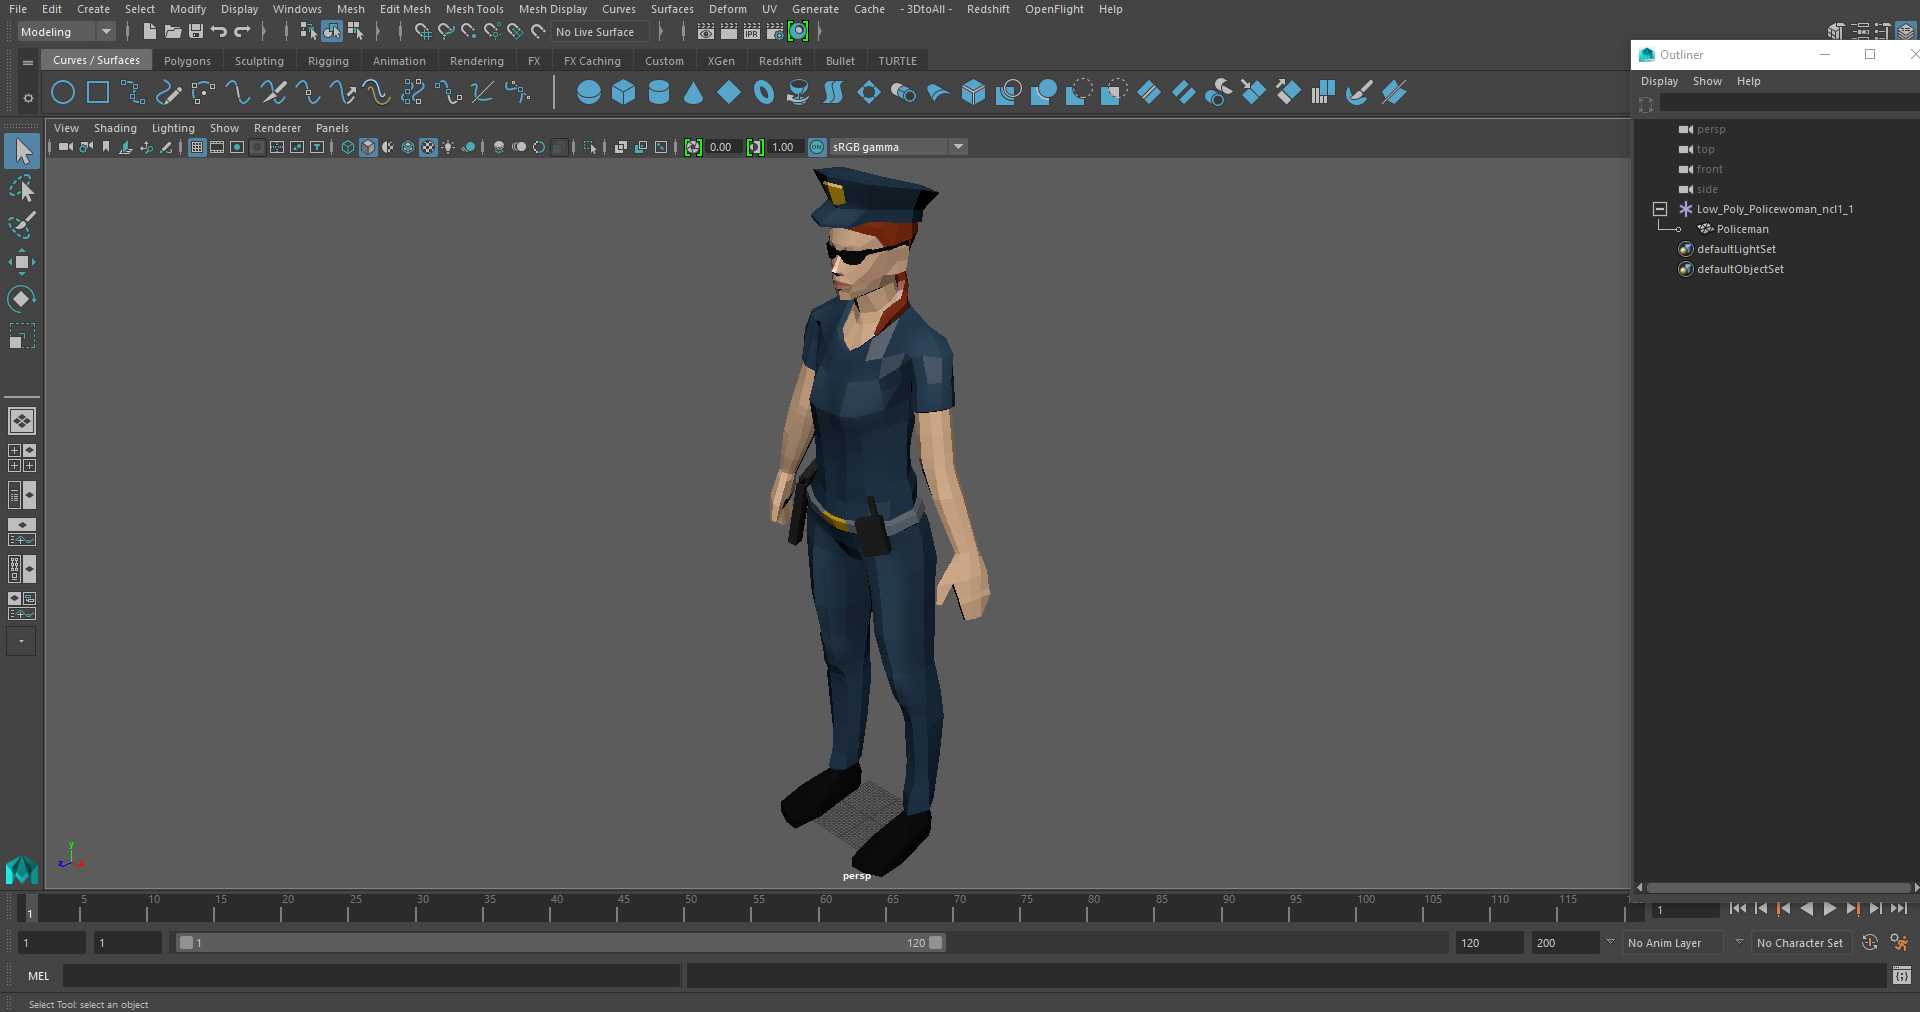Click timeline at frame 60

[x=826, y=908]
